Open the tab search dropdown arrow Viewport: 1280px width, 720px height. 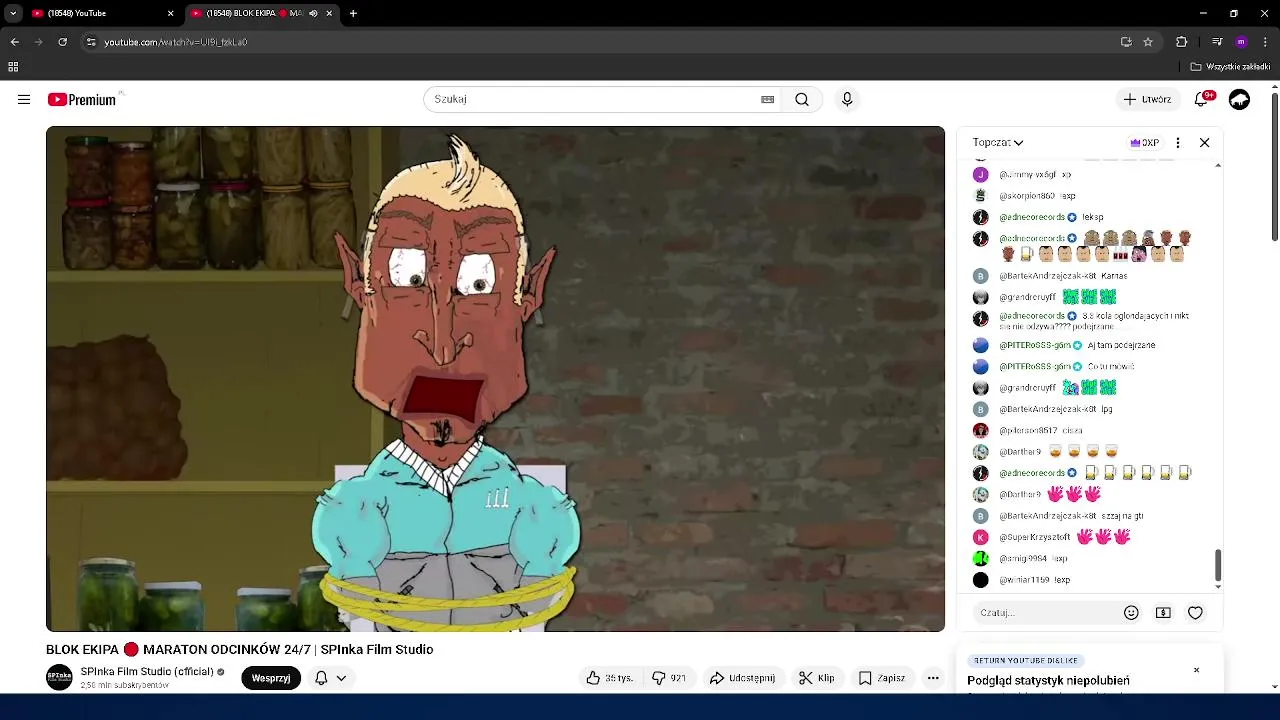point(13,14)
